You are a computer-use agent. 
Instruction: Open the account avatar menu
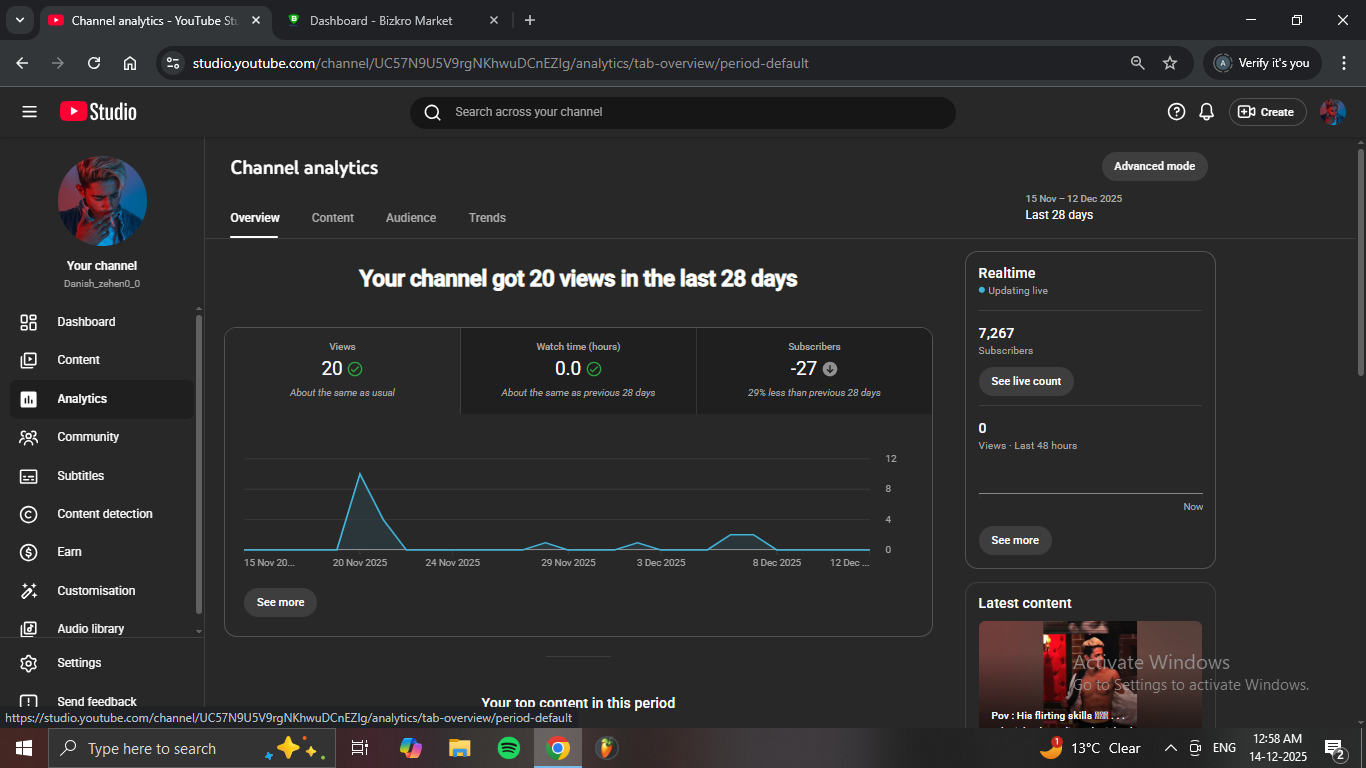pos(1332,112)
